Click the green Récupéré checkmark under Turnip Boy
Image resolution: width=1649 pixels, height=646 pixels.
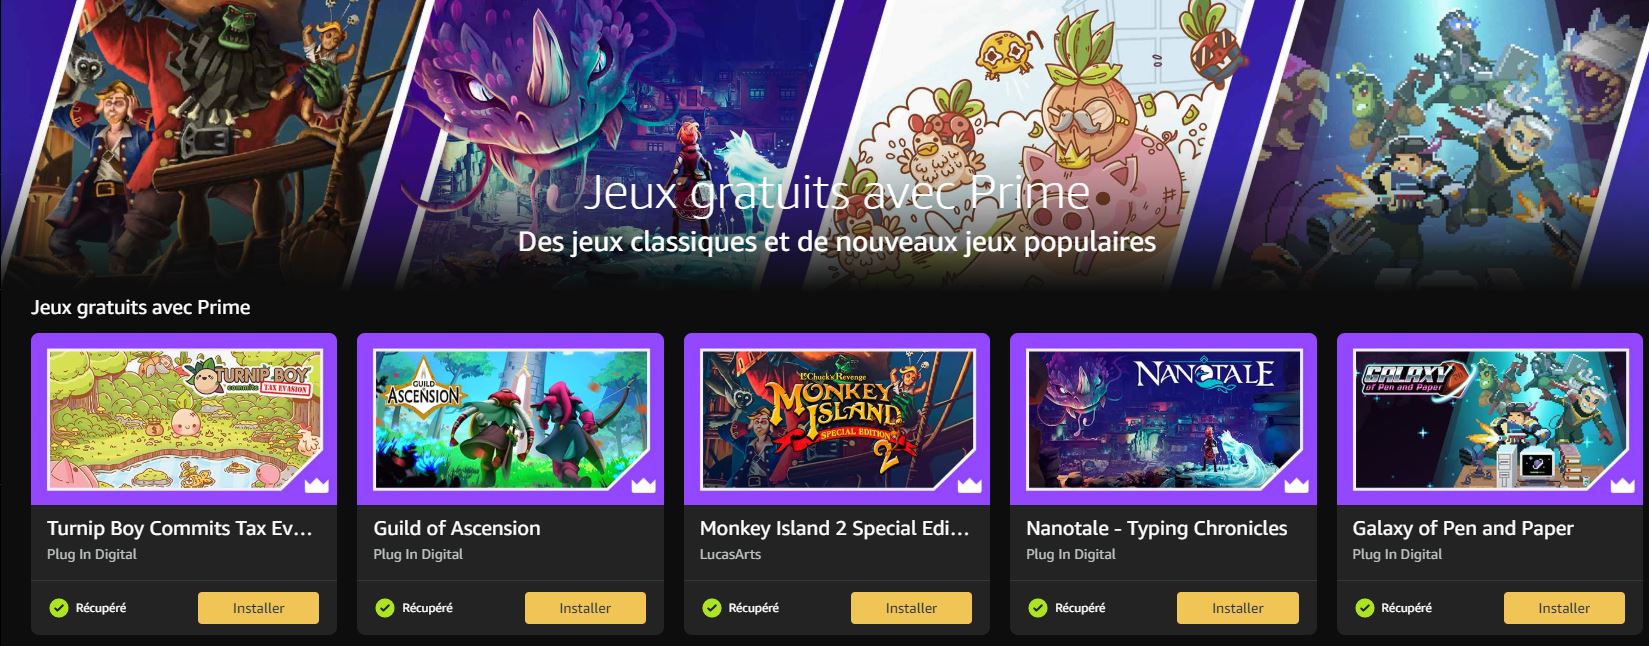click(x=58, y=607)
